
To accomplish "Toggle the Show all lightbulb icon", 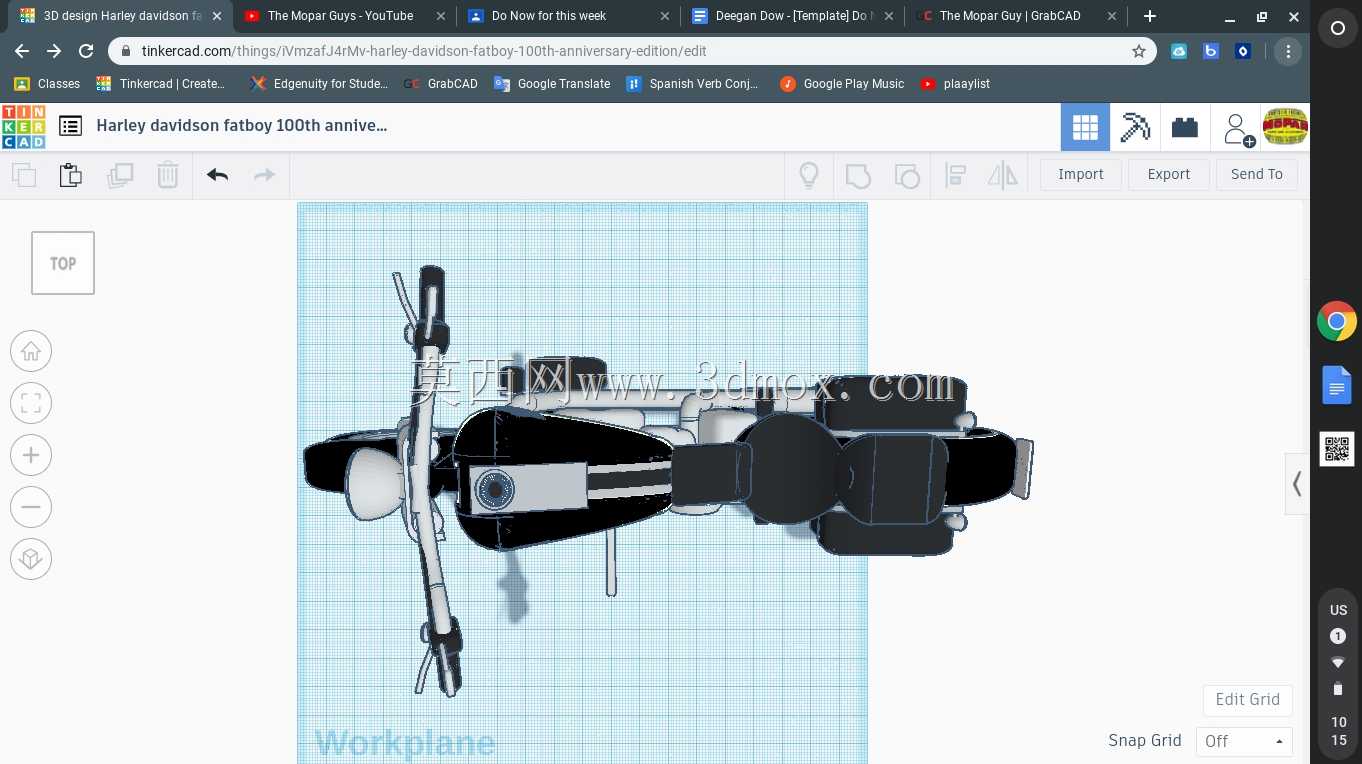I will coord(809,175).
